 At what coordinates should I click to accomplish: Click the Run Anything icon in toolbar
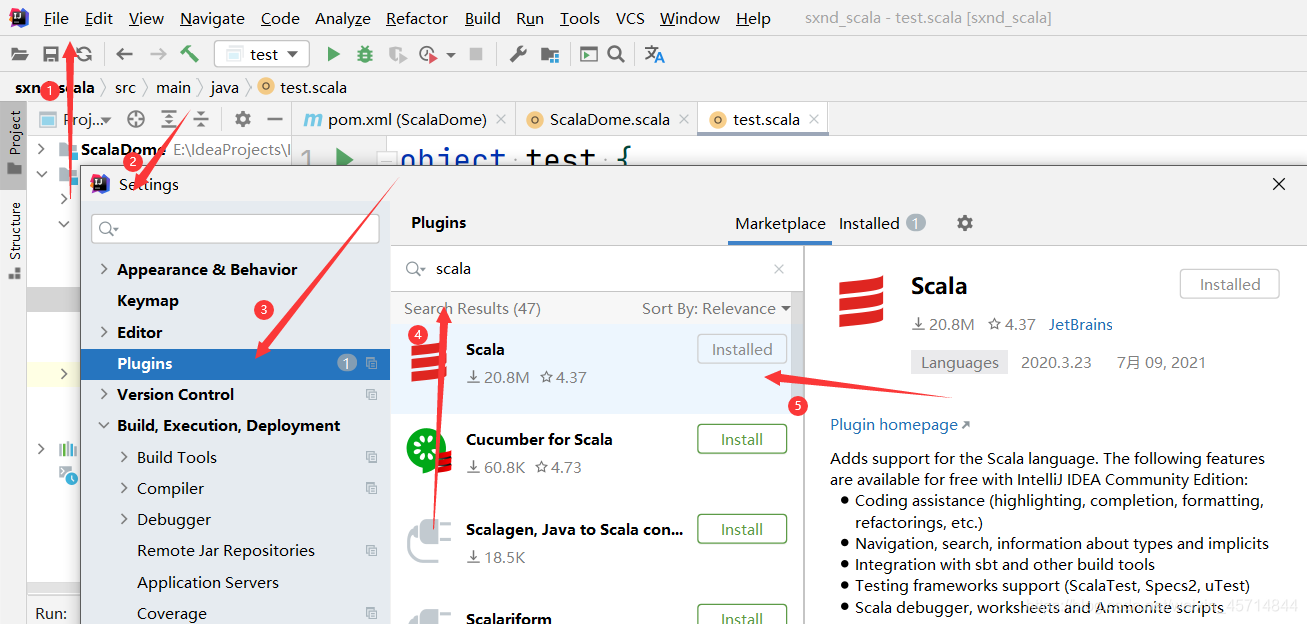[x=589, y=54]
